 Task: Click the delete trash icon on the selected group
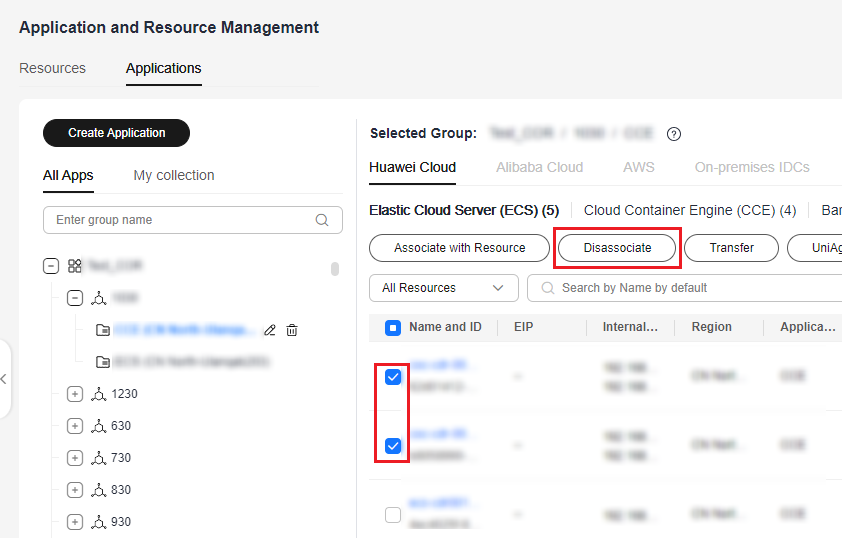[x=292, y=330]
